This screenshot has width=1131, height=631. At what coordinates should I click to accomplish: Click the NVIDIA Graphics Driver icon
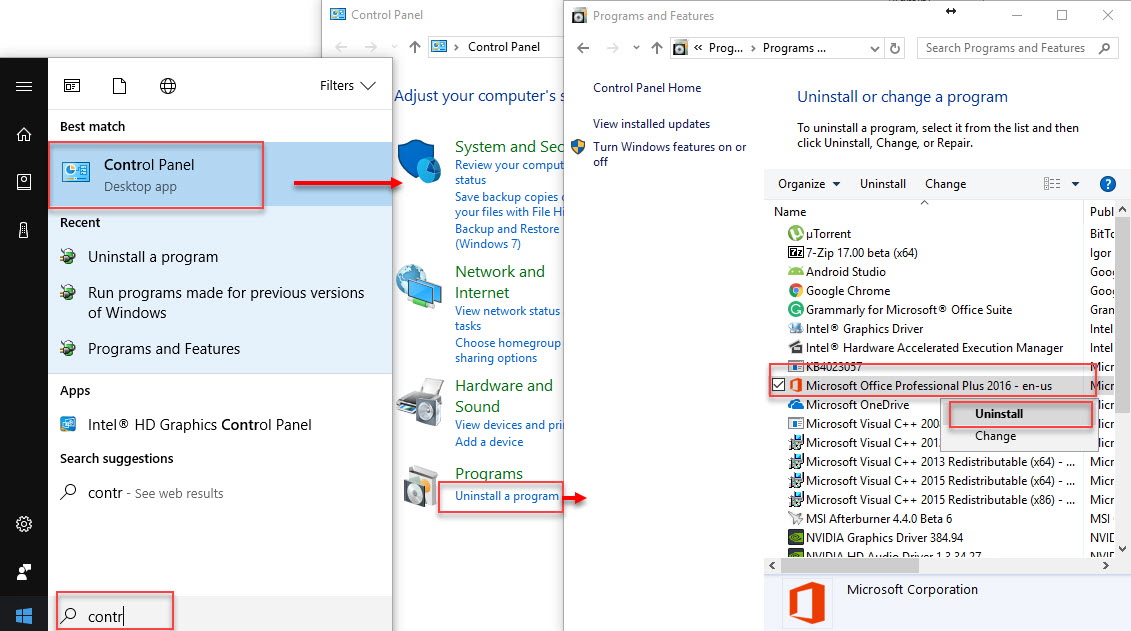[x=796, y=537]
